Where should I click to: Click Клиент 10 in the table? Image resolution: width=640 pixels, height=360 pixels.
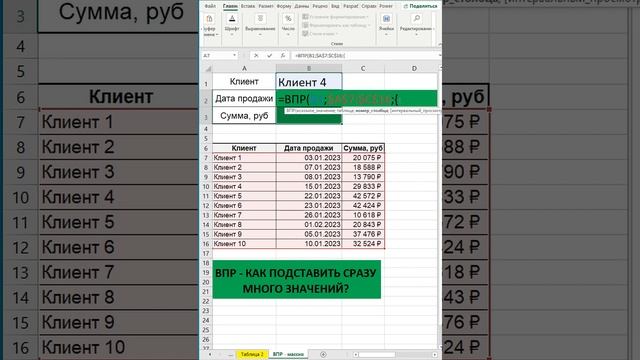point(244,244)
